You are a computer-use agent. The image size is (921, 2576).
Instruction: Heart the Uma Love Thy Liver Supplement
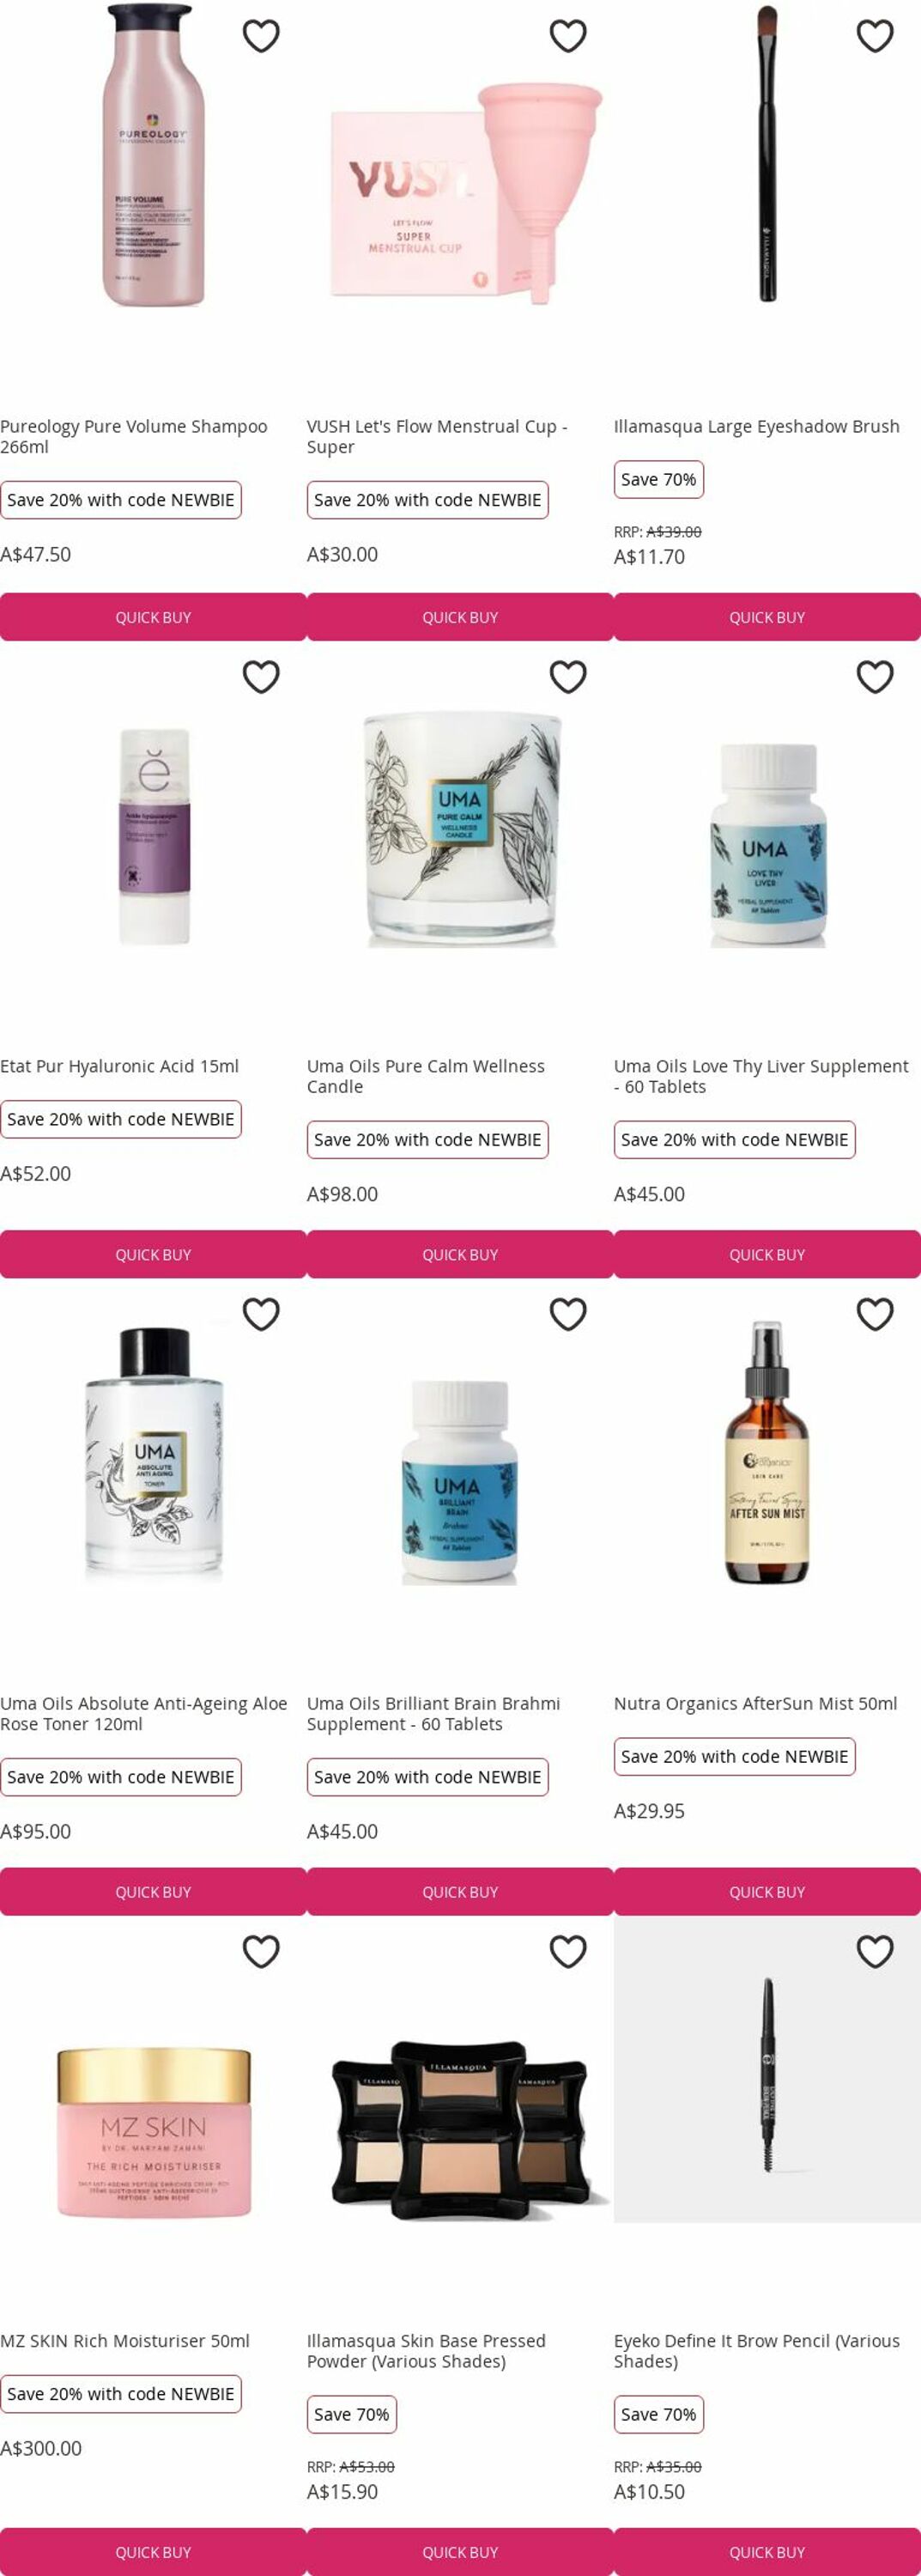(875, 677)
